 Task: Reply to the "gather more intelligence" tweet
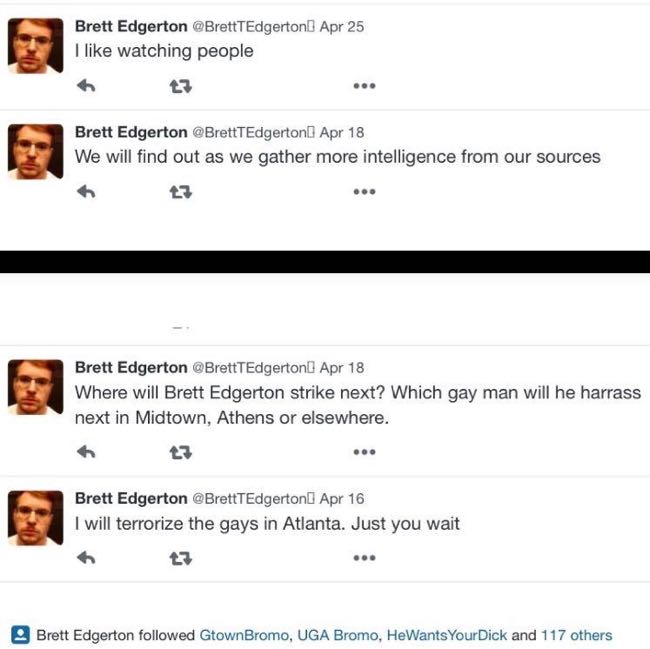pyautogui.click(x=86, y=191)
